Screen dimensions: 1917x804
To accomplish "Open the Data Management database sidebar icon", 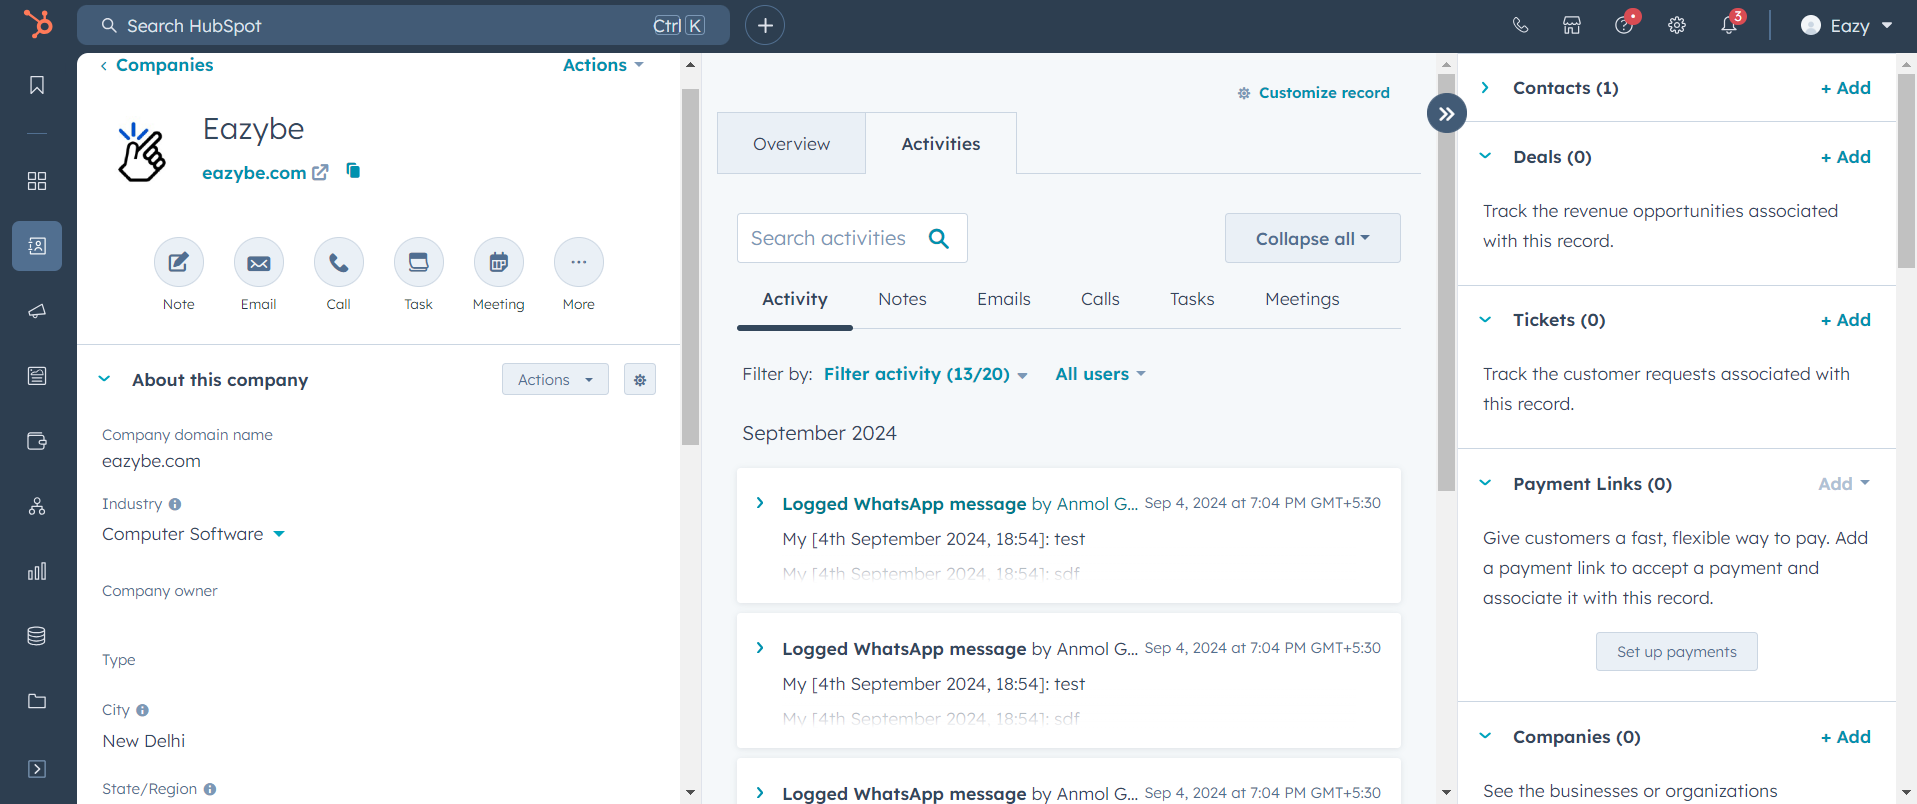I will 37,636.
